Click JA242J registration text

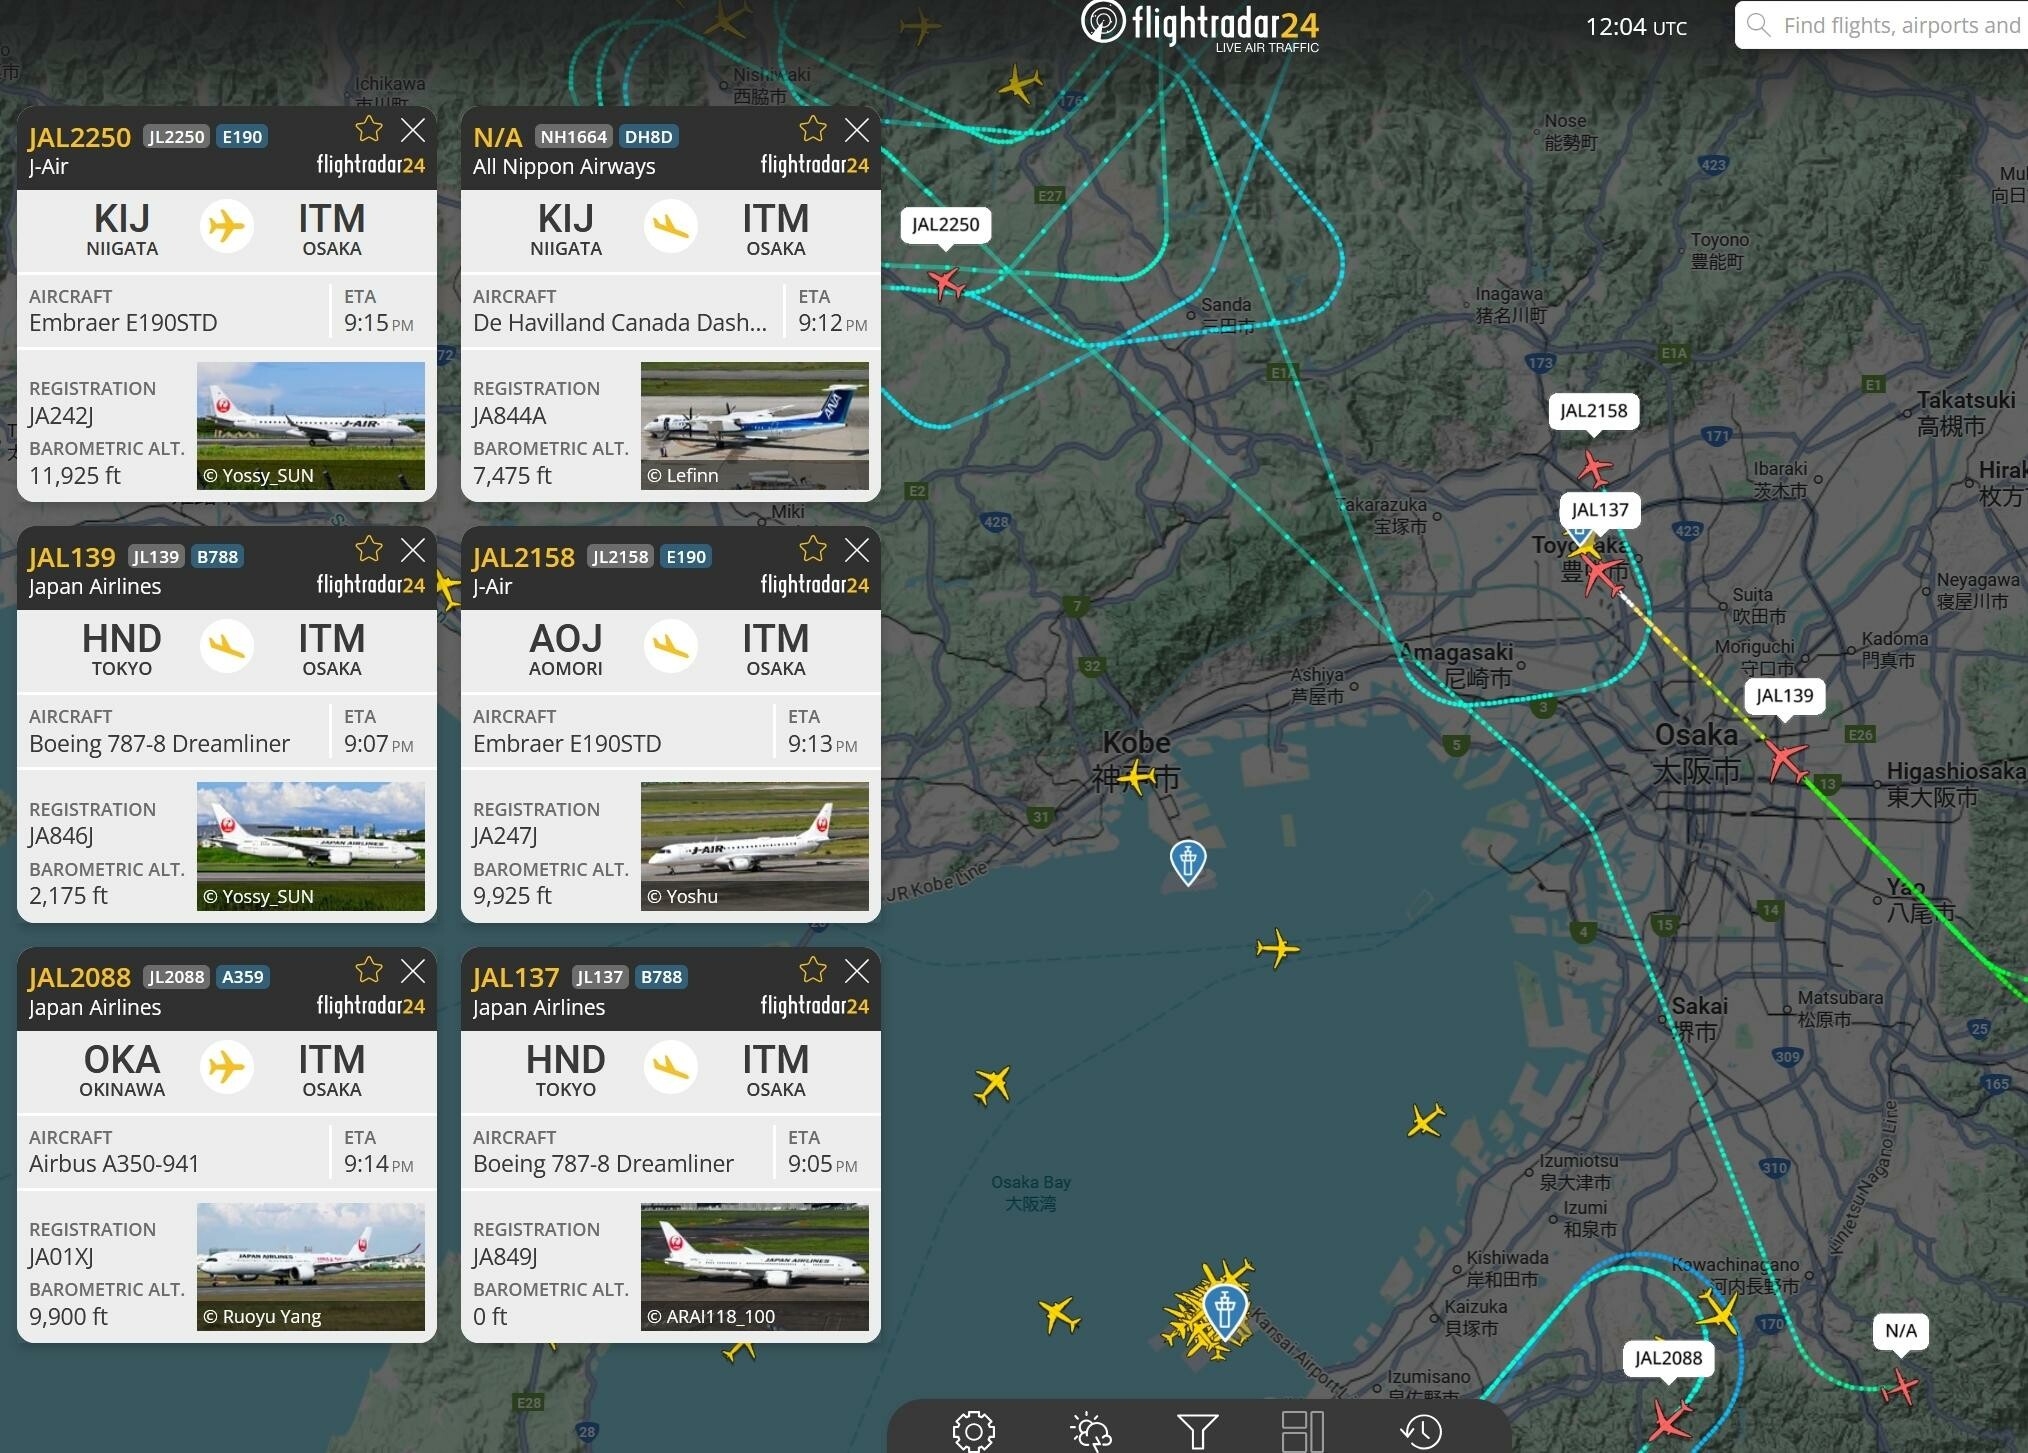pos(61,415)
